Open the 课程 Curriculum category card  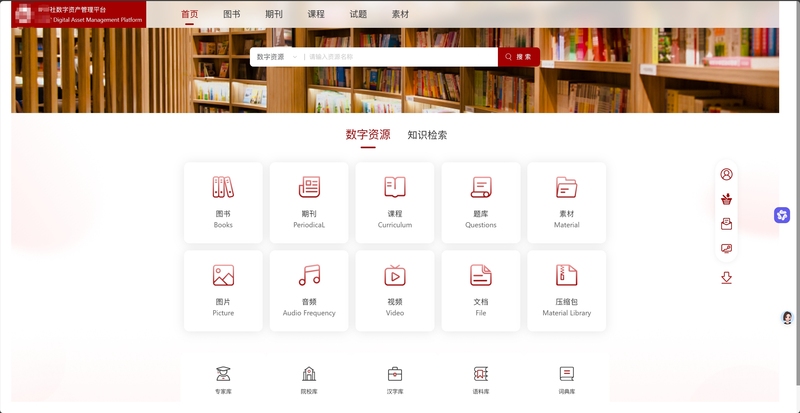coord(395,203)
